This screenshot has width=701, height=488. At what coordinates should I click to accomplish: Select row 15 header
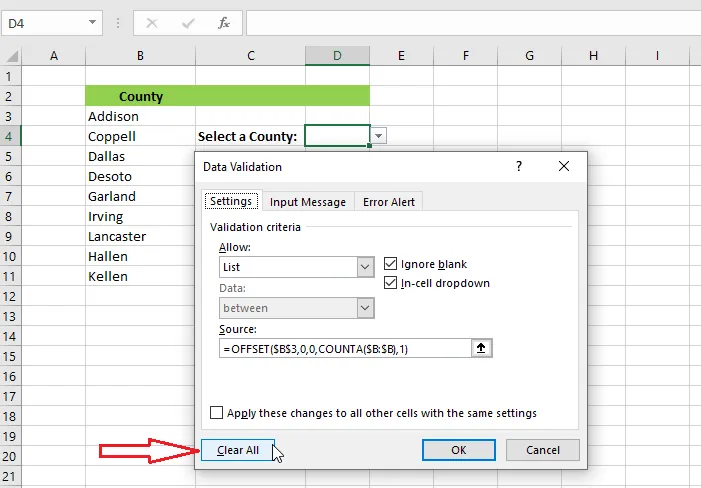(10, 356)
